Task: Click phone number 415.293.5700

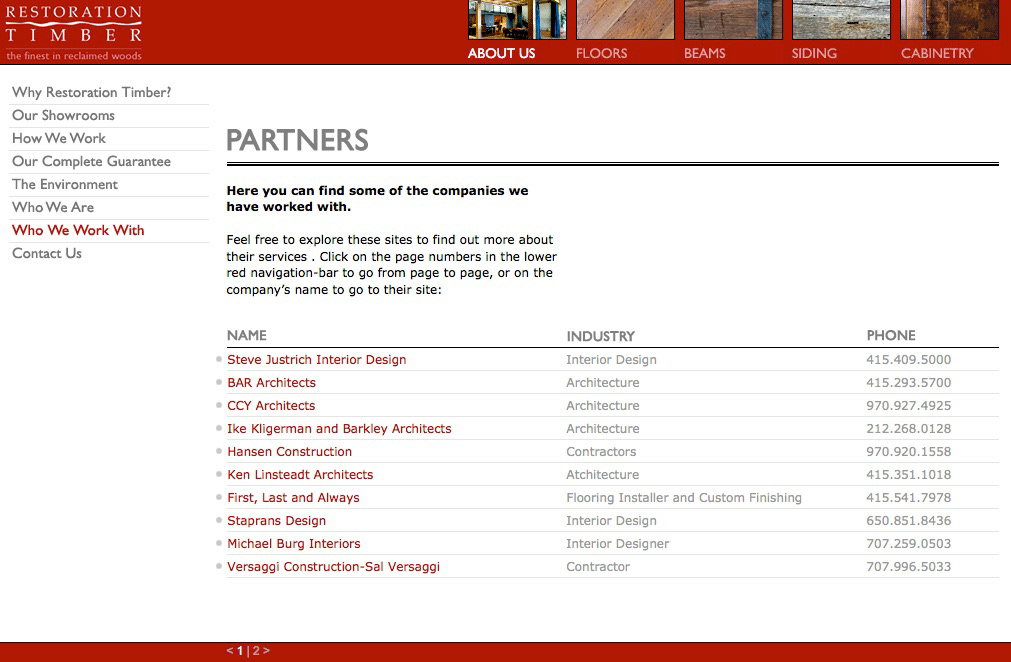Action: pyautogui.click(x=908, y=383)
